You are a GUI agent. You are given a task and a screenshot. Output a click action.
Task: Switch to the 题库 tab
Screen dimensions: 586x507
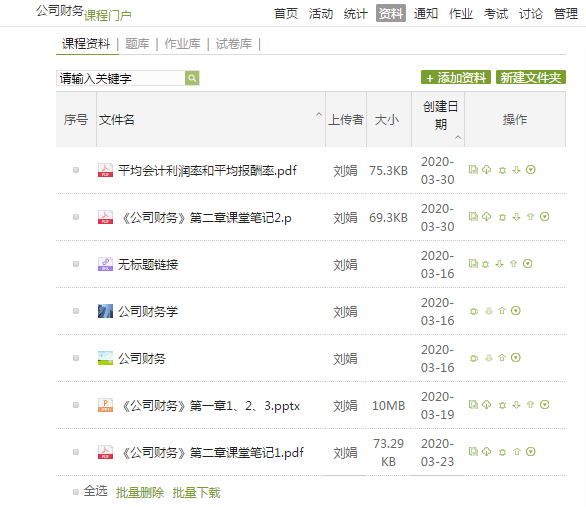tap(137, 44)
